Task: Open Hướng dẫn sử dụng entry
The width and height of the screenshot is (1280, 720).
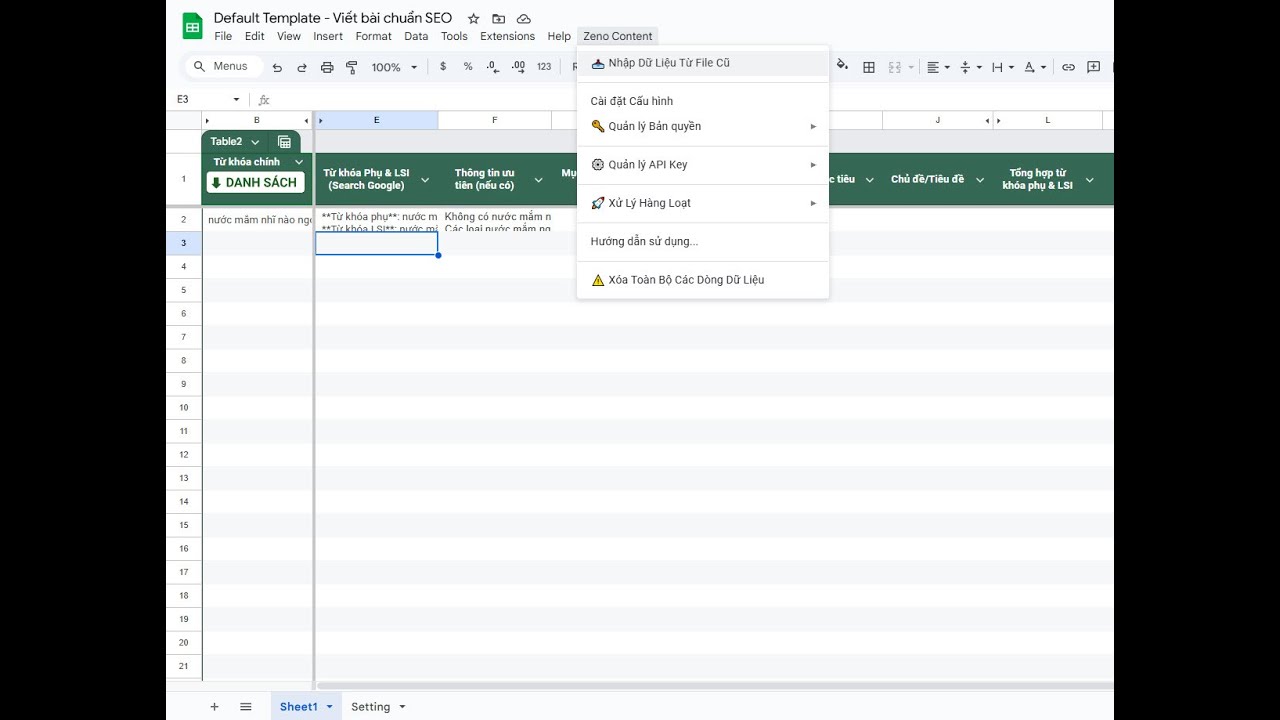Action: click(x=703, y=241)
